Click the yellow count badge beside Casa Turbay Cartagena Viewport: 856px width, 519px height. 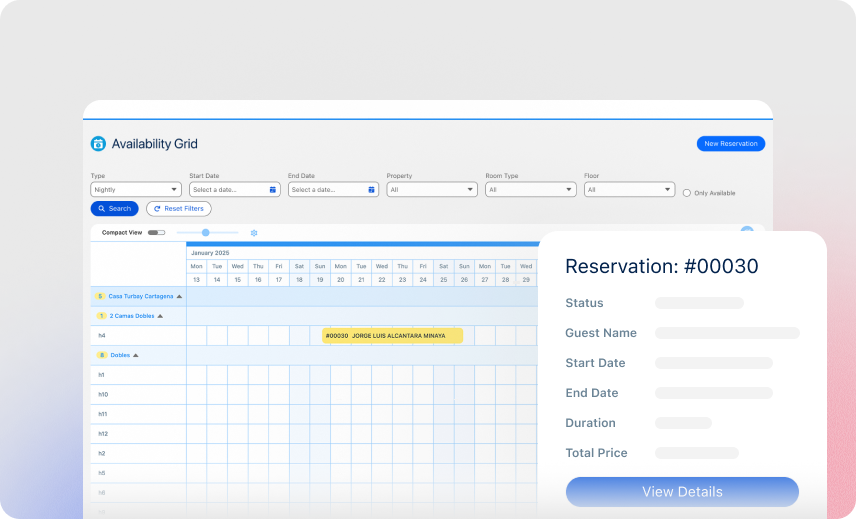coord(100,296)
